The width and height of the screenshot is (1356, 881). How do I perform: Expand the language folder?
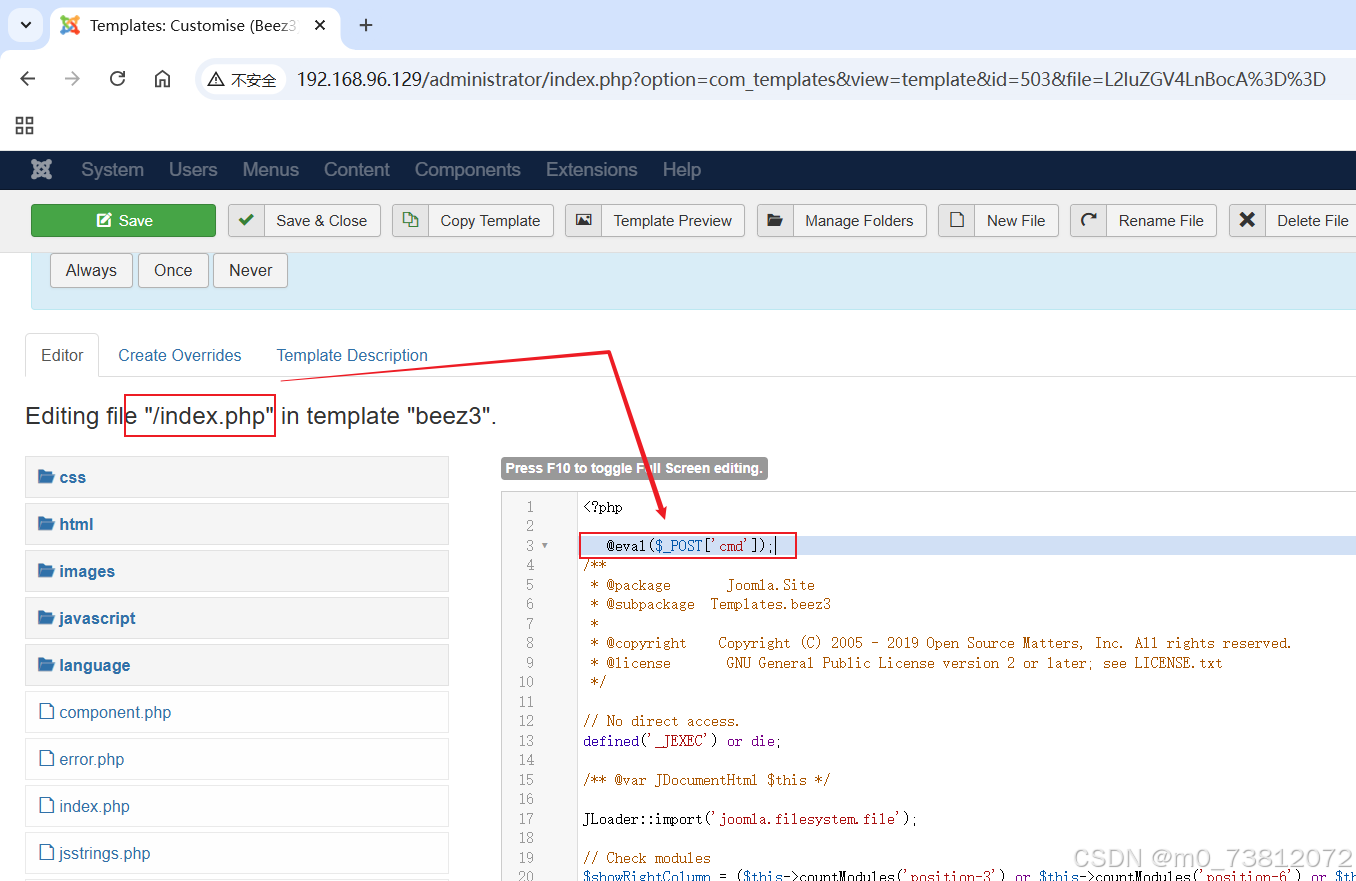pos(237,665)
